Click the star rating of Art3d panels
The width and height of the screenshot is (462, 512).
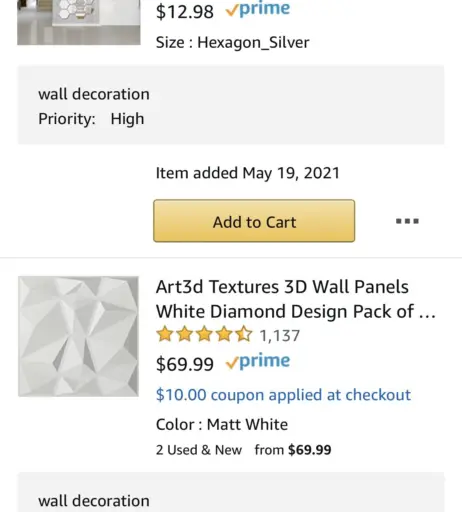[x=204, y=334]
